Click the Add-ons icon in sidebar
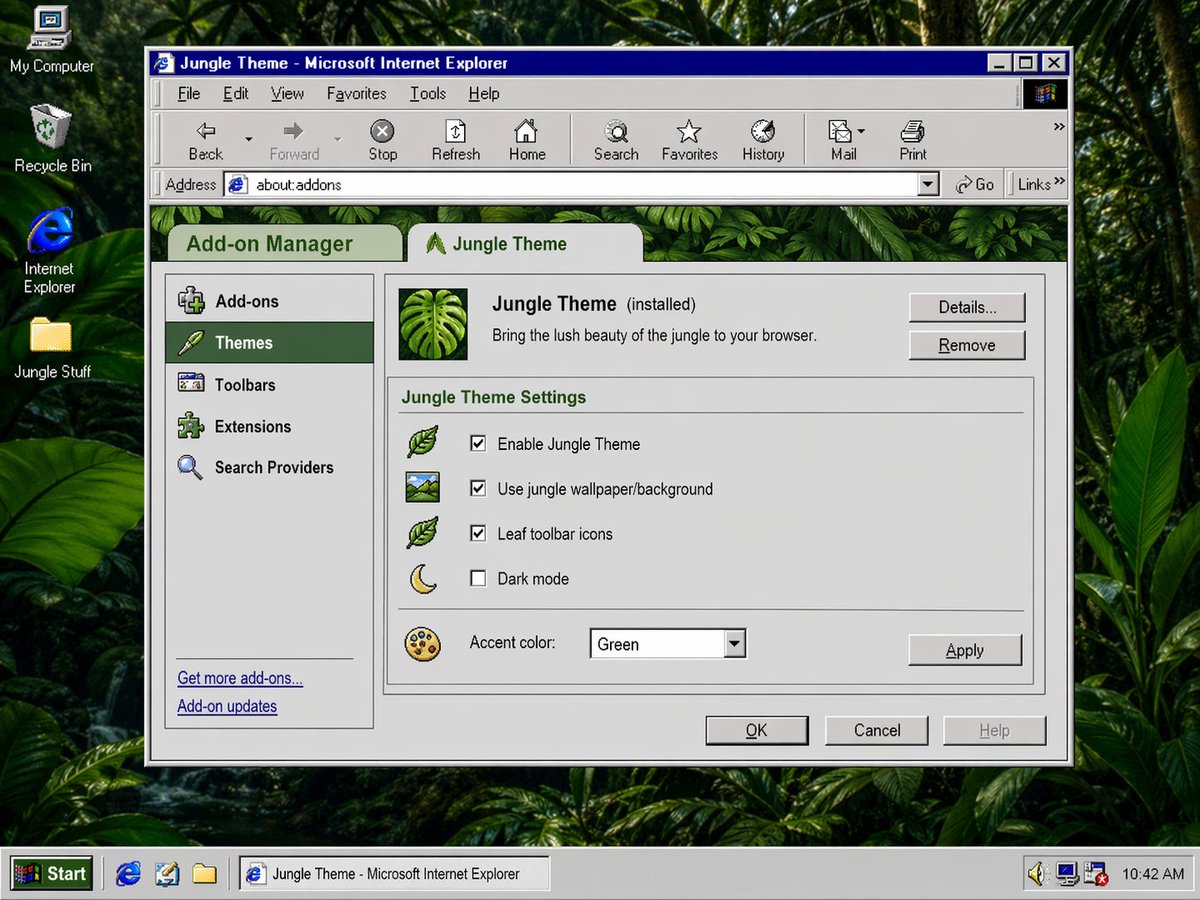The image size is (1200, 900). click(x=190, y=300)
